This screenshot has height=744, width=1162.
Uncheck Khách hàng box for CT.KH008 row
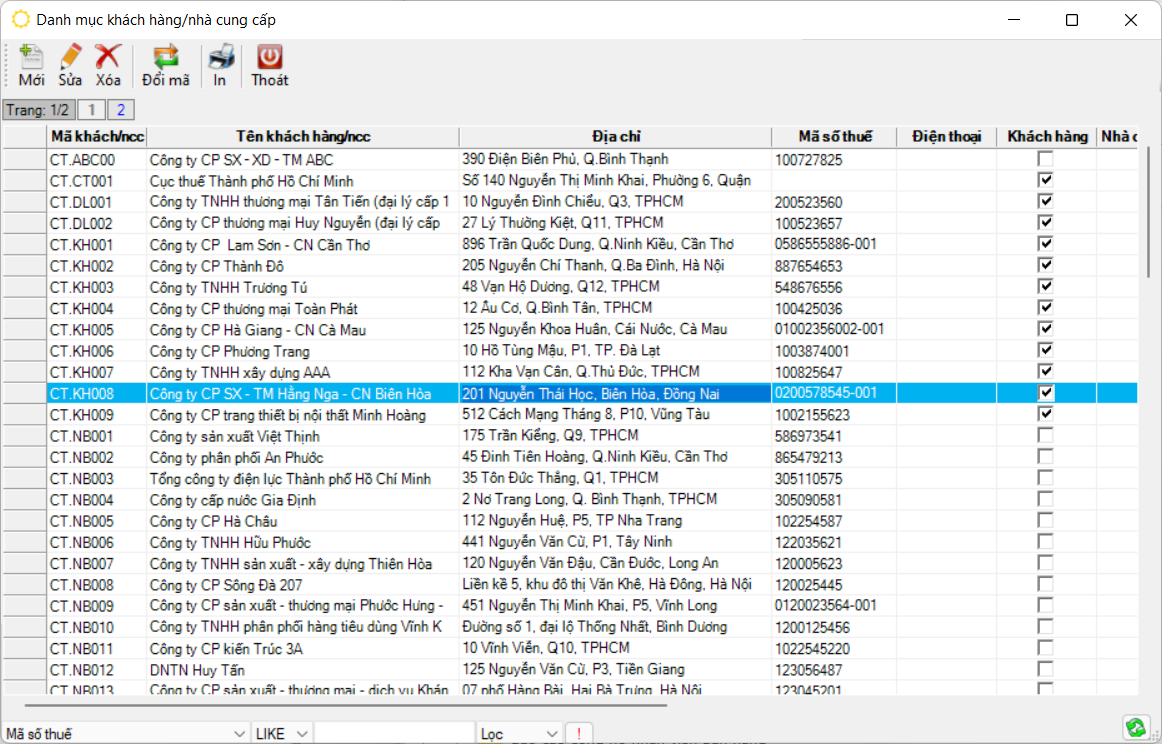pyautogui.click(x=1045, y=393)
